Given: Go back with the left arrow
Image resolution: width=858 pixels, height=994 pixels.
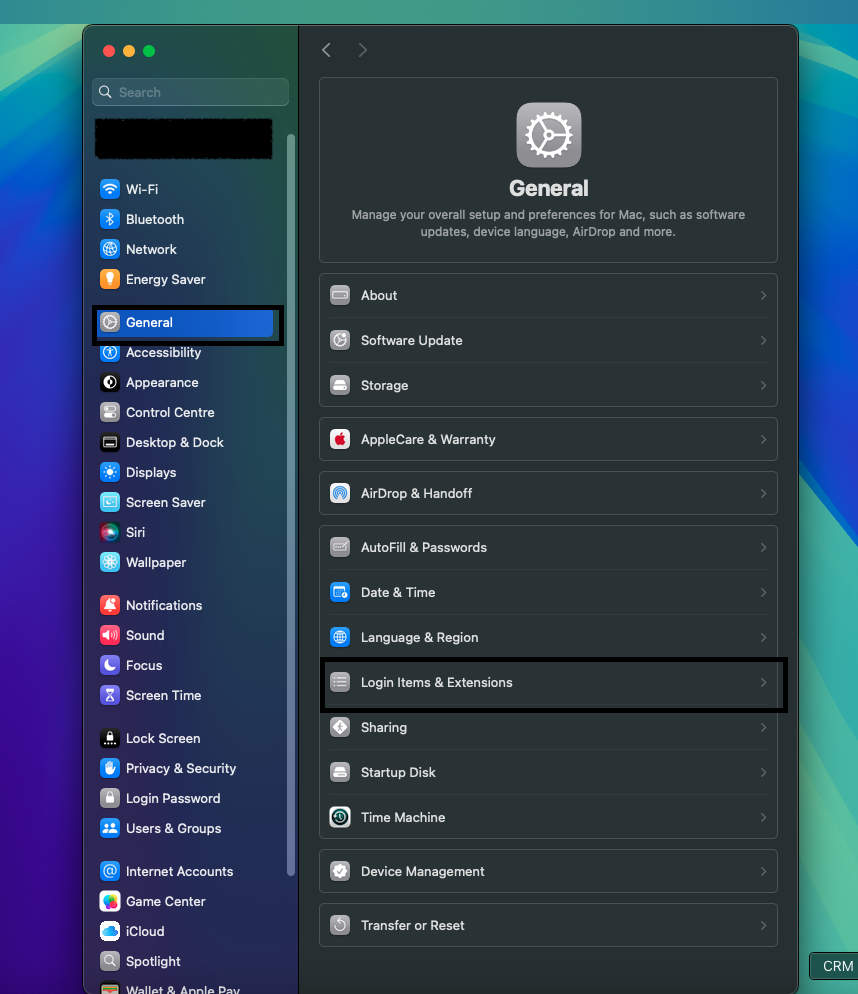Looking at the screenshot, I should [x=327, y=50].
